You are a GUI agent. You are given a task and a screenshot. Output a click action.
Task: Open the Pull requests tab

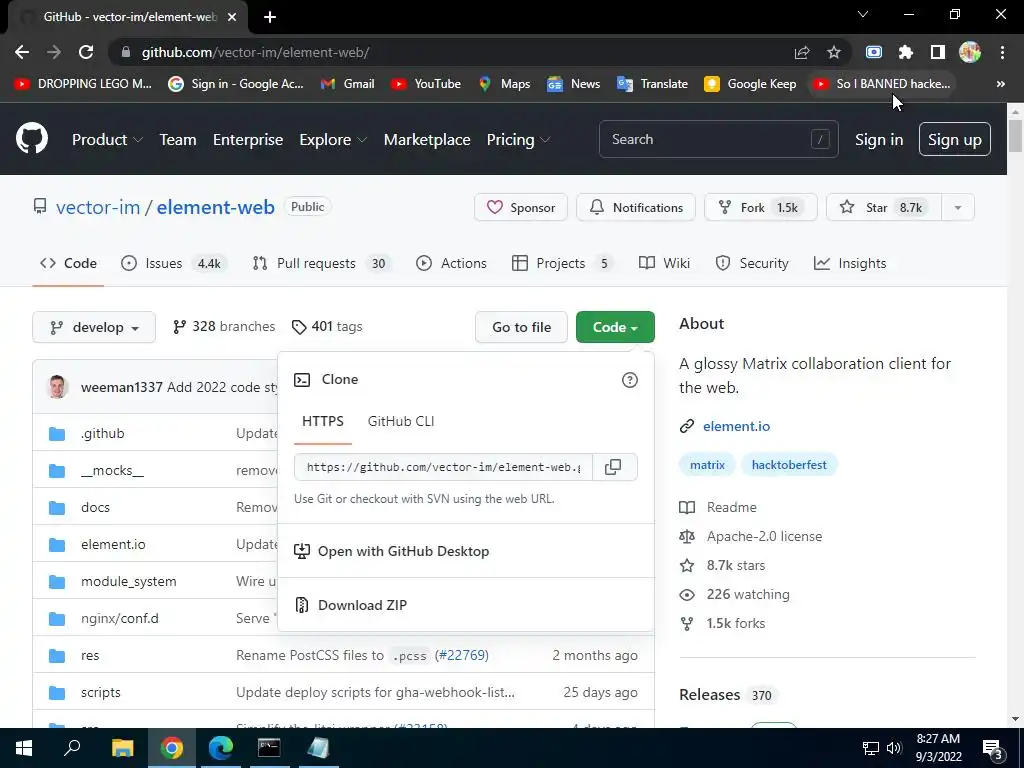pos(322,263)
